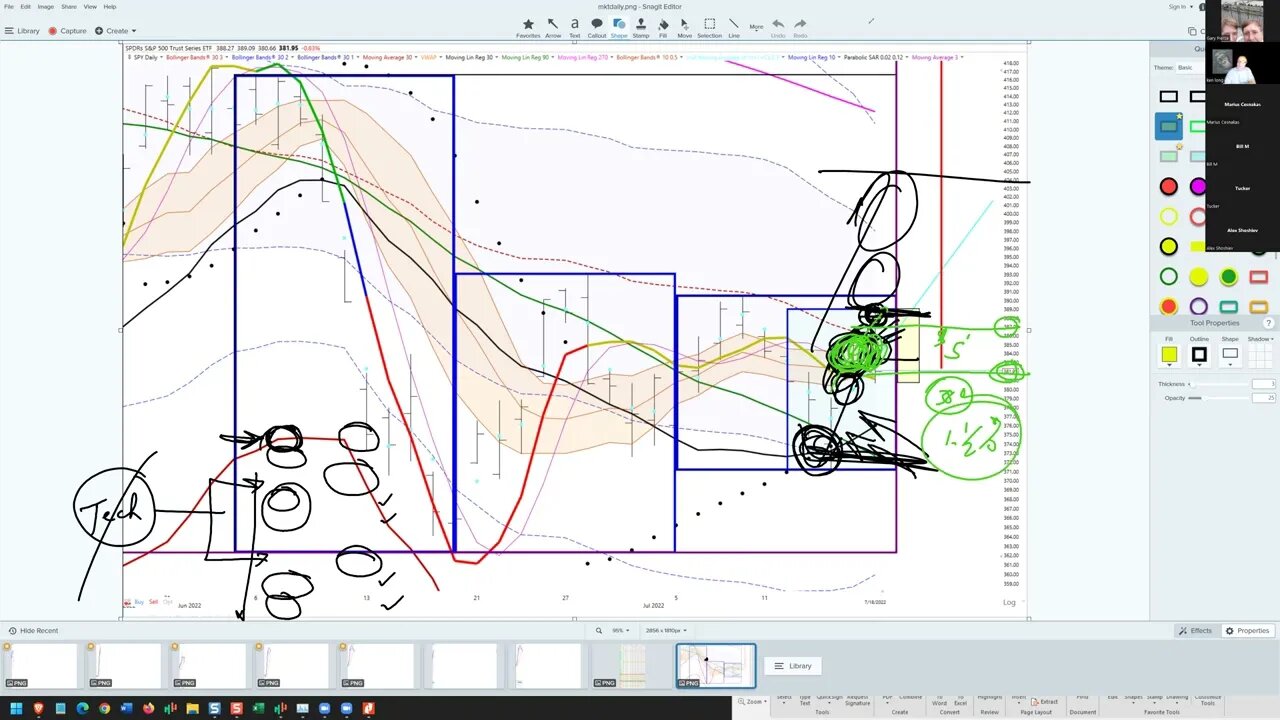Screen dimensions: 1280x720
Task: Click the Opacity value field
Action: tap(1264, 398)
